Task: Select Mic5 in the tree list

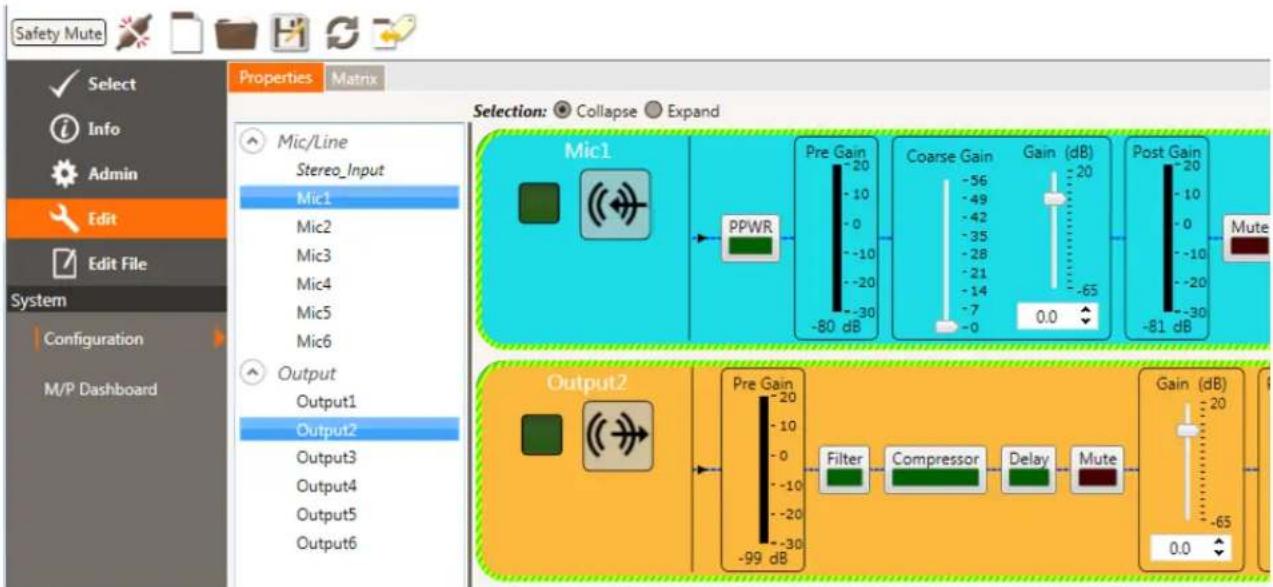Action: point(313,312)
